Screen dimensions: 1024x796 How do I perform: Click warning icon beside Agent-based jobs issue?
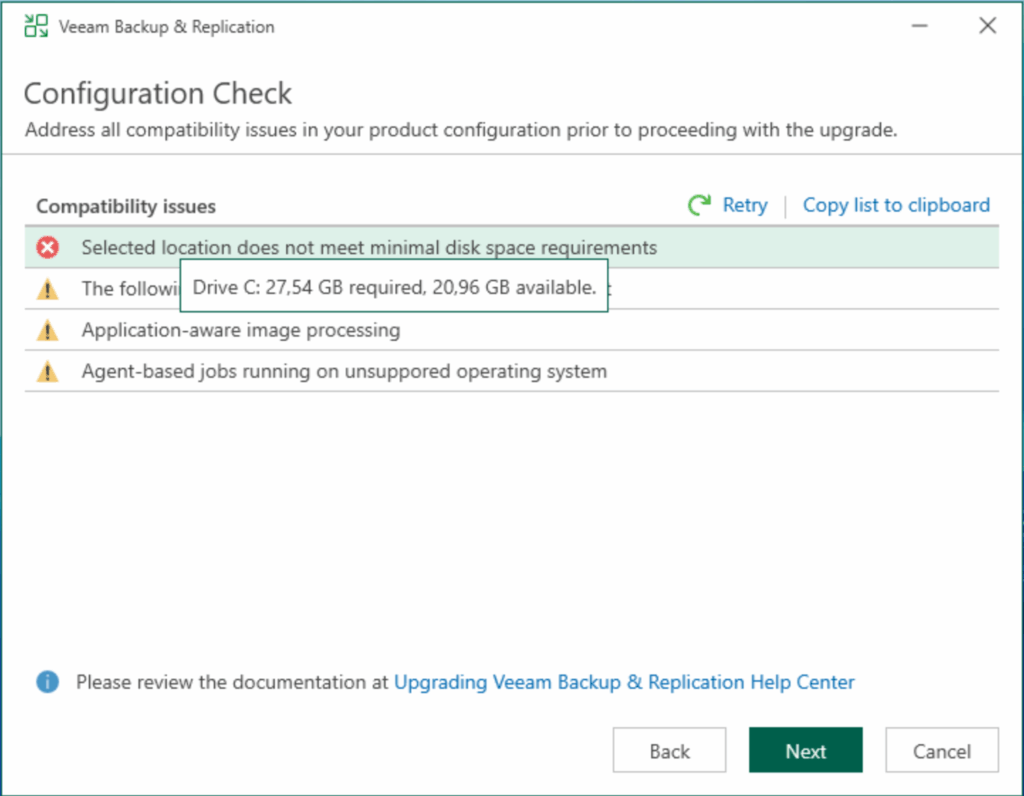(x=48, y=372)
